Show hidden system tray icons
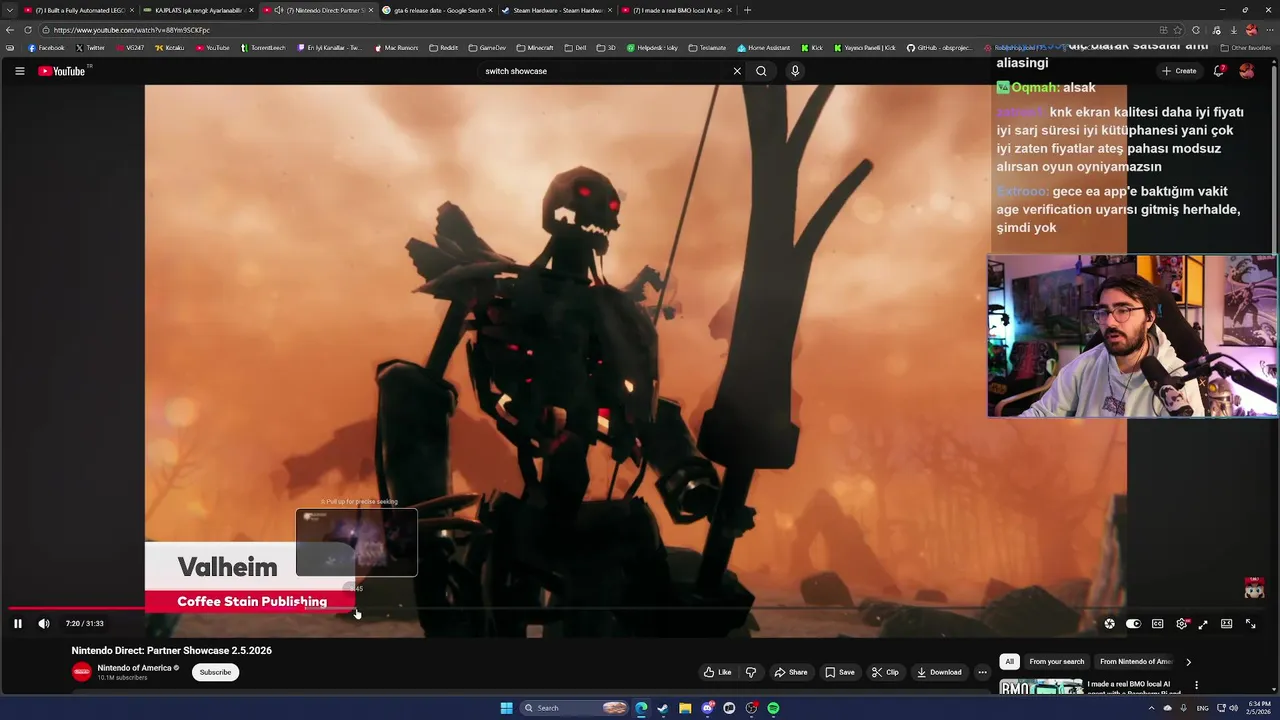The height and width of the screenshot is (720, 1280). pyautogui.click(x=1151, y=708)
